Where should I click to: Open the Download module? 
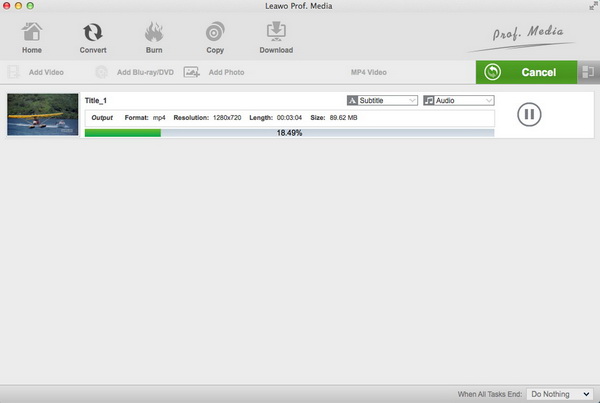click(276, 38)
